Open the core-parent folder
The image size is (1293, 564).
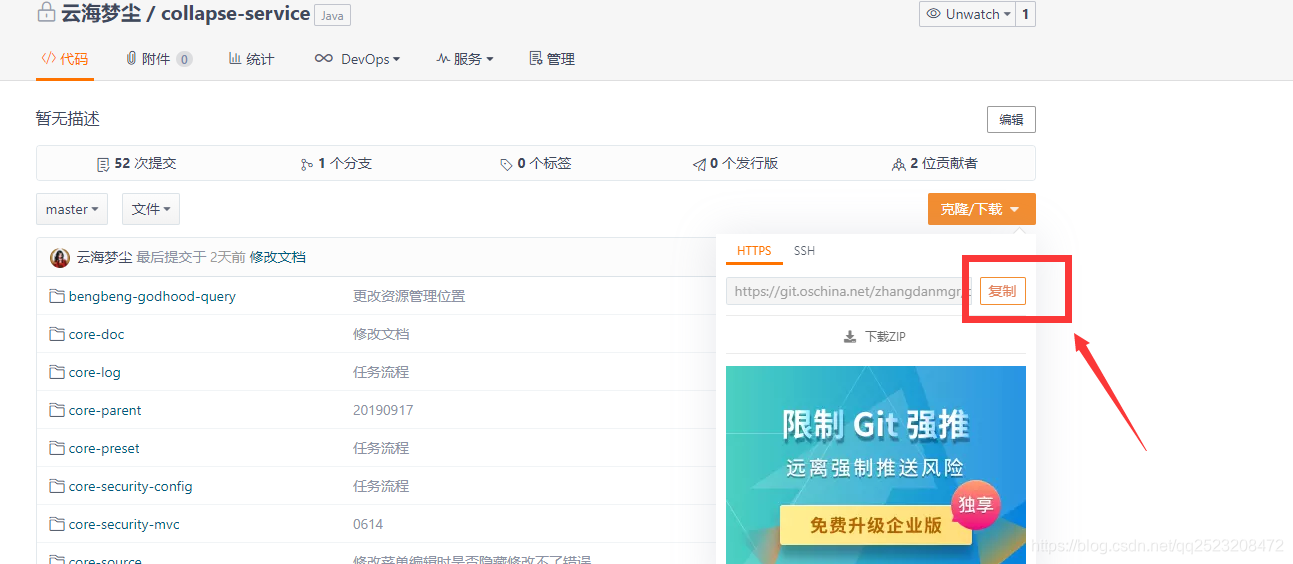(105, 410)
